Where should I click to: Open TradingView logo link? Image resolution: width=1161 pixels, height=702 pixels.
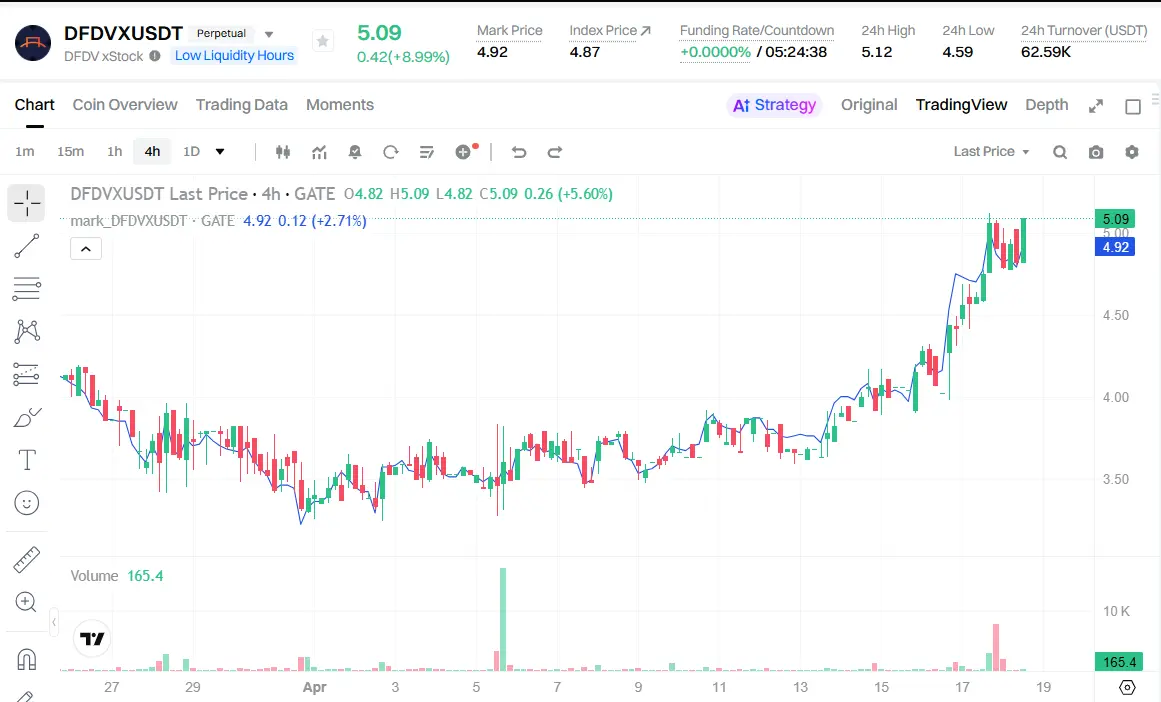click(x=93, y=638)
